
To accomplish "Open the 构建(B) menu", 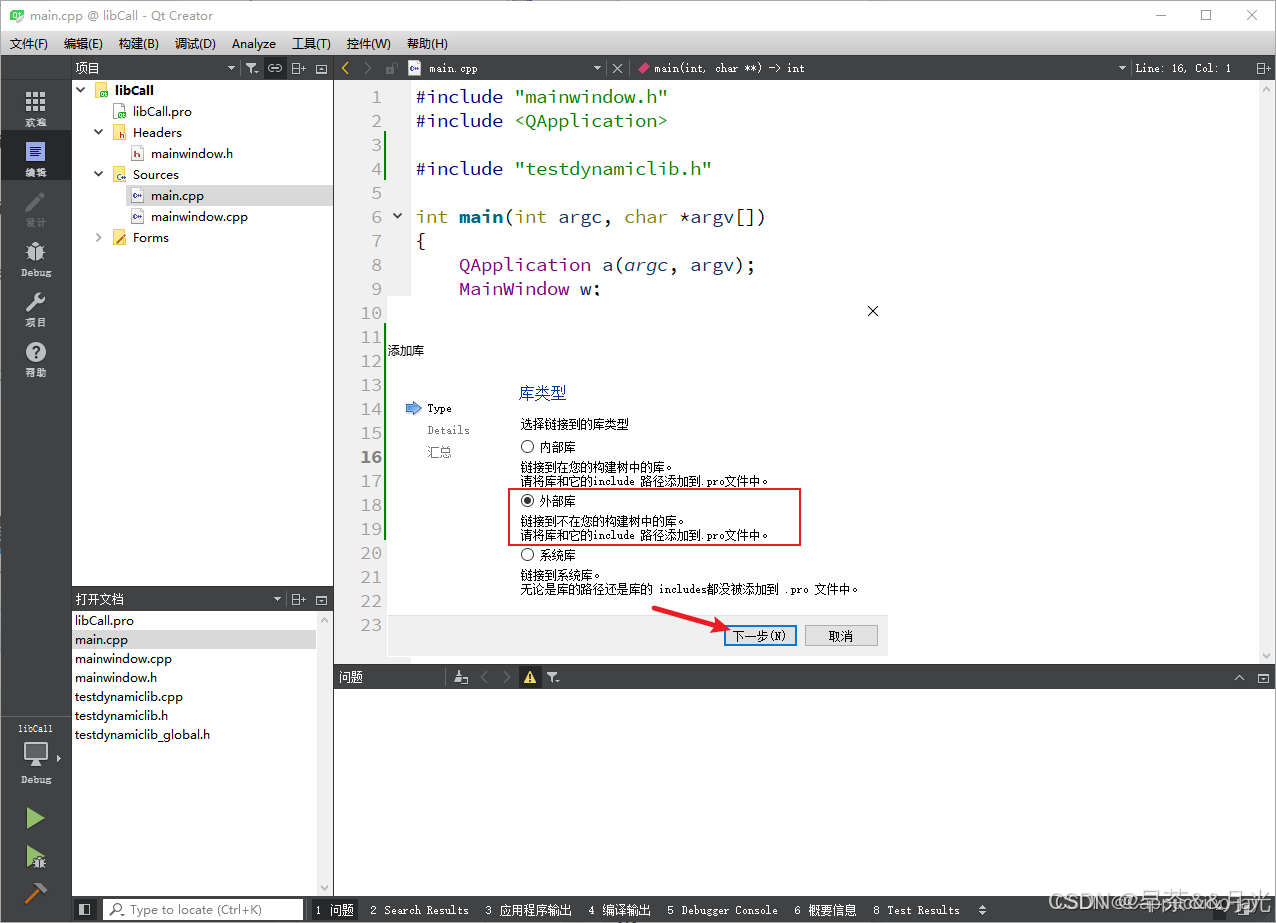I will point(138,43).
